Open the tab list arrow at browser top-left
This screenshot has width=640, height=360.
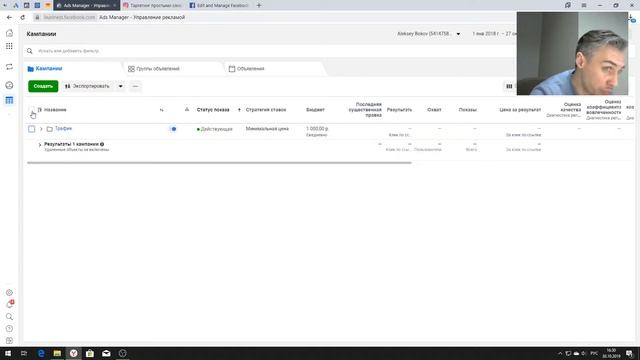pos(5,5)
